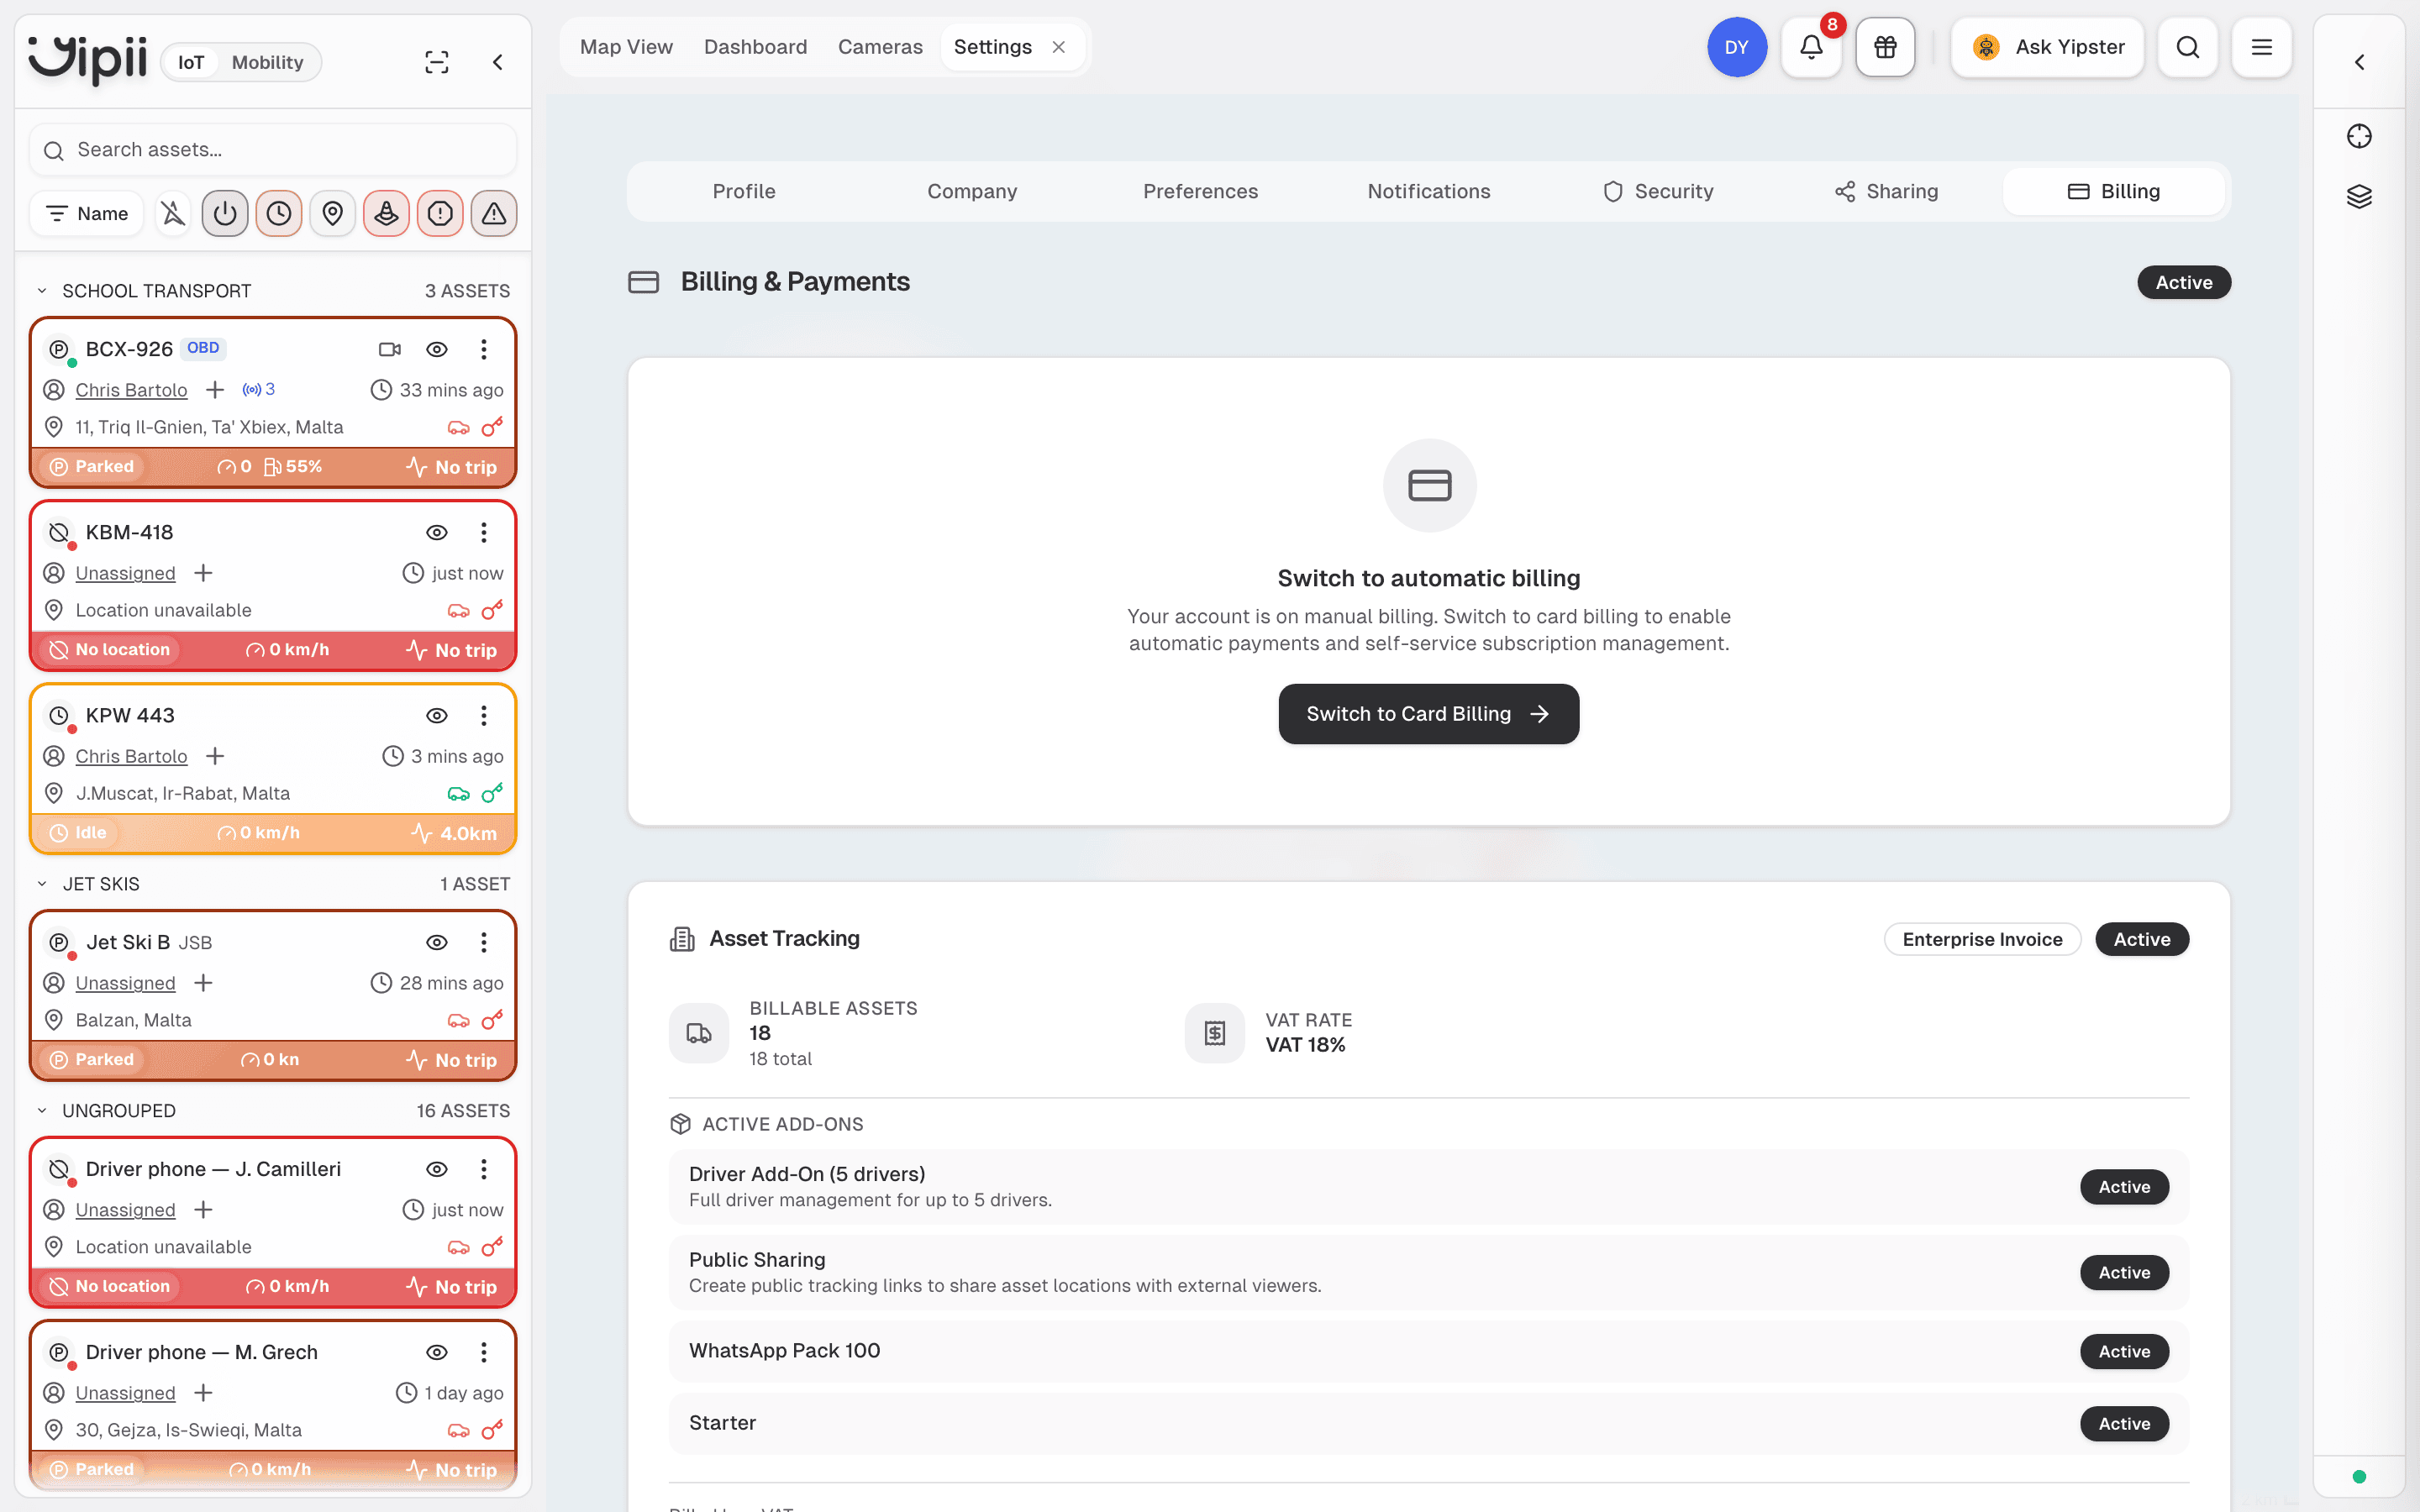Go to Security settings tab

click(x=1658, y=191)
